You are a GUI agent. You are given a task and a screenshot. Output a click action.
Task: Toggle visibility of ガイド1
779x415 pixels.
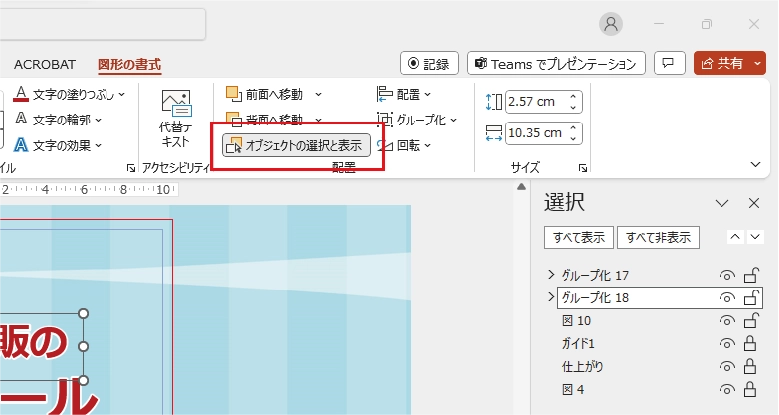[x=727, y=343]
